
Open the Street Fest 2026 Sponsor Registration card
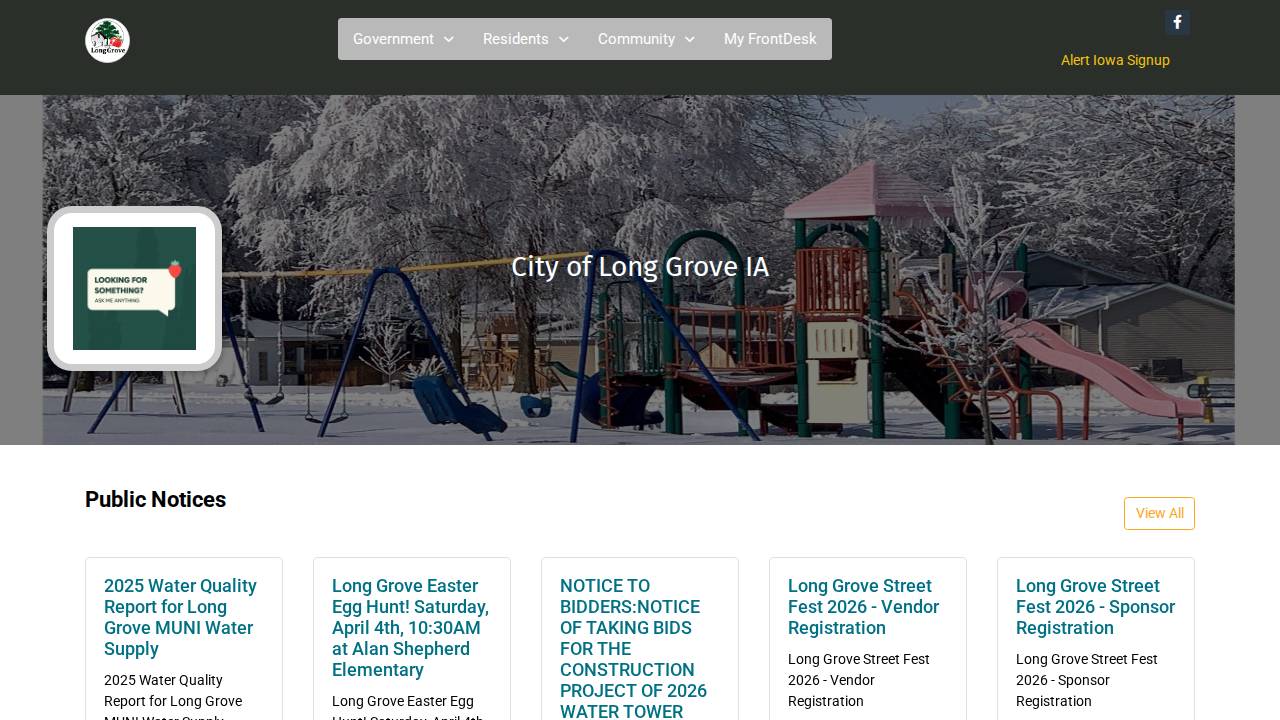1095,607
